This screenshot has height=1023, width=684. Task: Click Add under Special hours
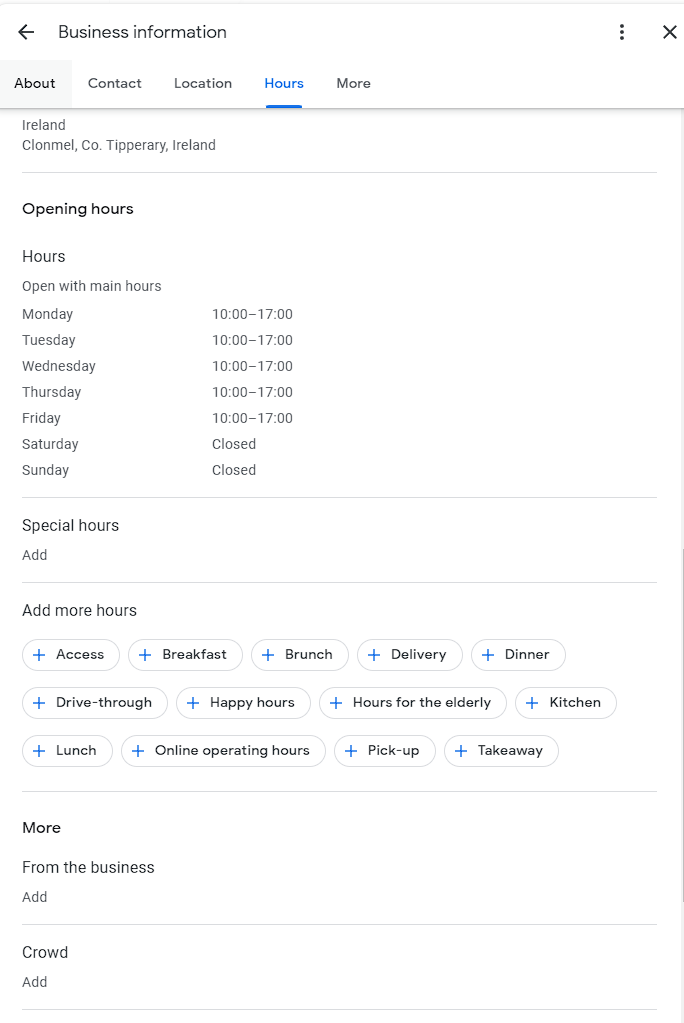tap(35, 555)
